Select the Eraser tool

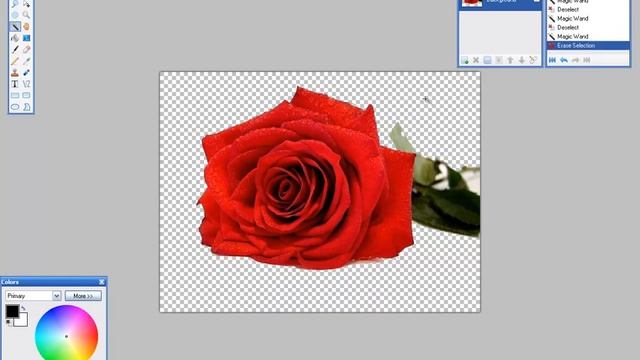(x=26, y=49)
